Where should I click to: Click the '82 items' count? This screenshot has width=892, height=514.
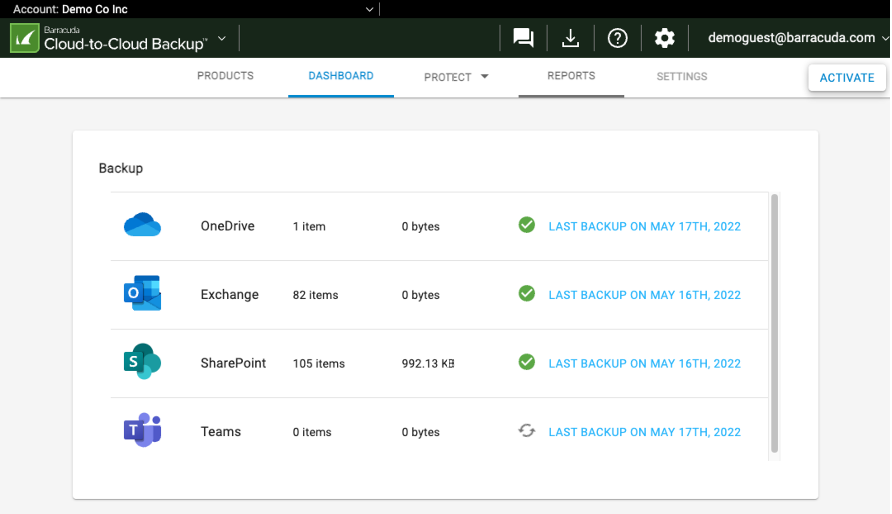pyautogui.click(x=315, y=295)
